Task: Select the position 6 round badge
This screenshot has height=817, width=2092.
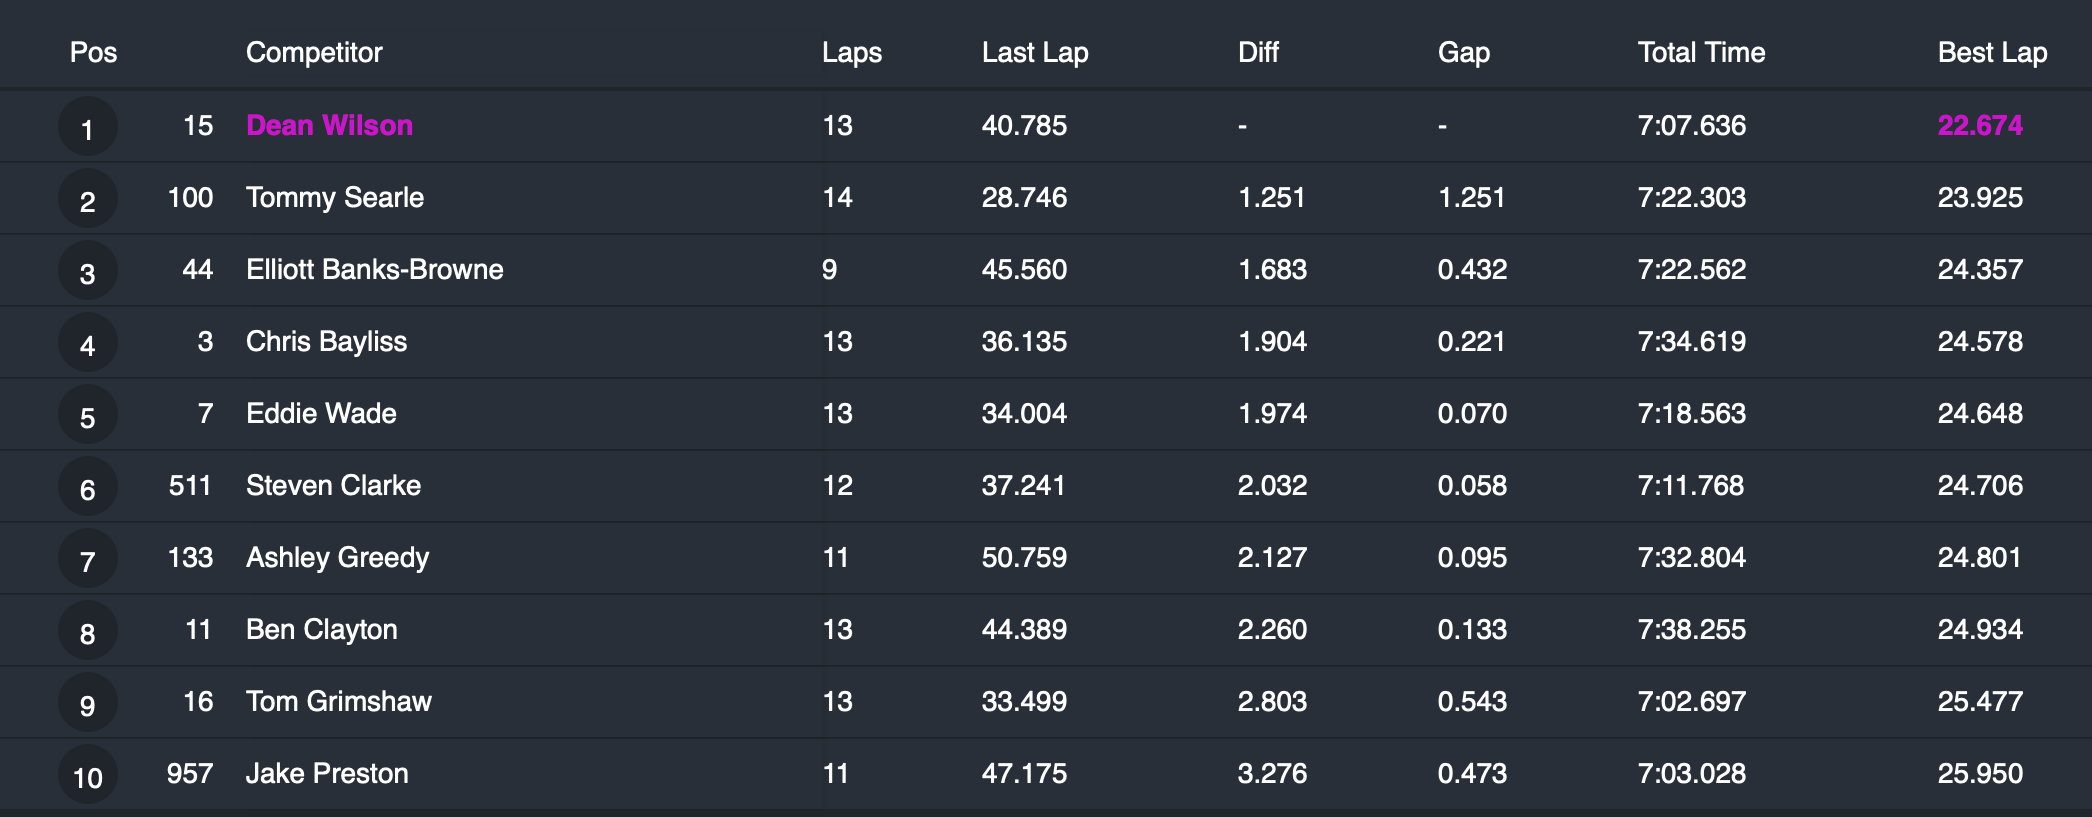Action: 88,487
